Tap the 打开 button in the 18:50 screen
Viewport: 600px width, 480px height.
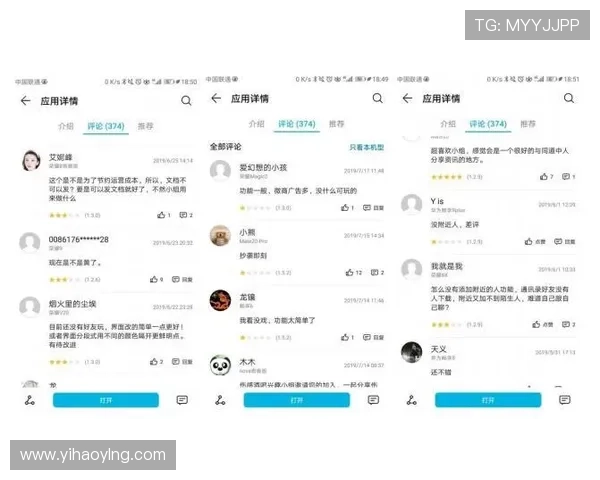click(106, 400)
